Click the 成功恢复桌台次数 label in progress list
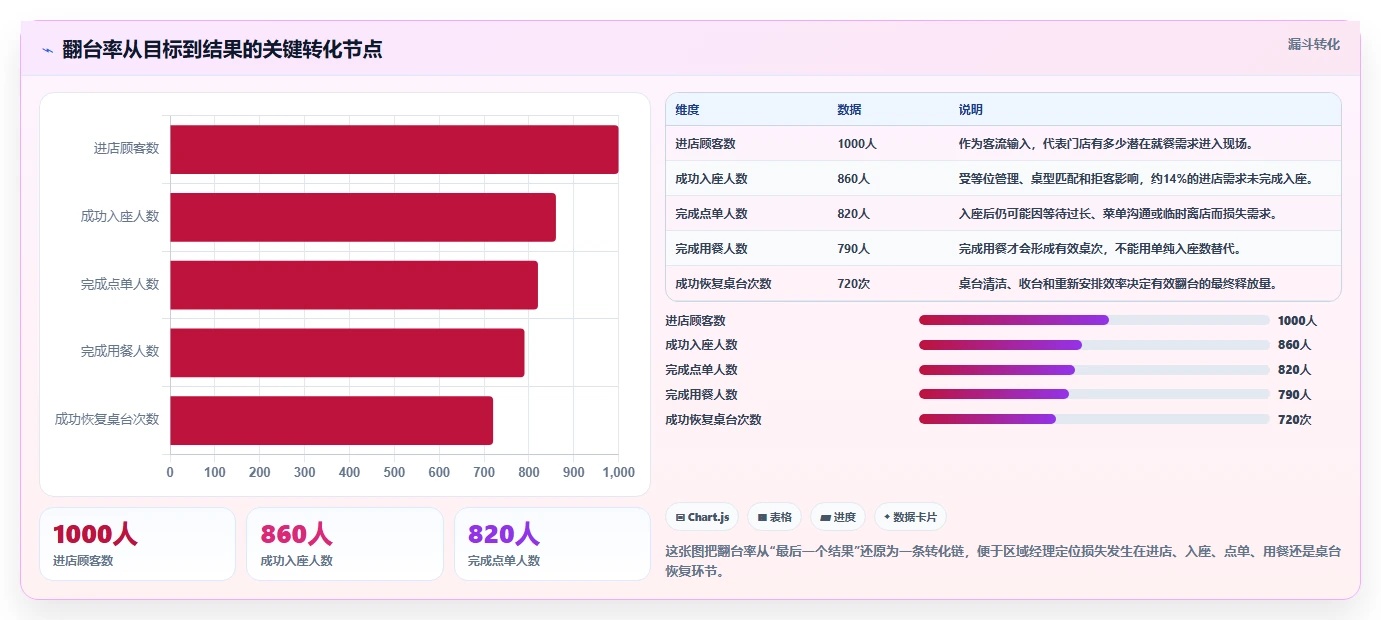The width and height of the screenshot is (1381, 620). [x=713, y=420]
